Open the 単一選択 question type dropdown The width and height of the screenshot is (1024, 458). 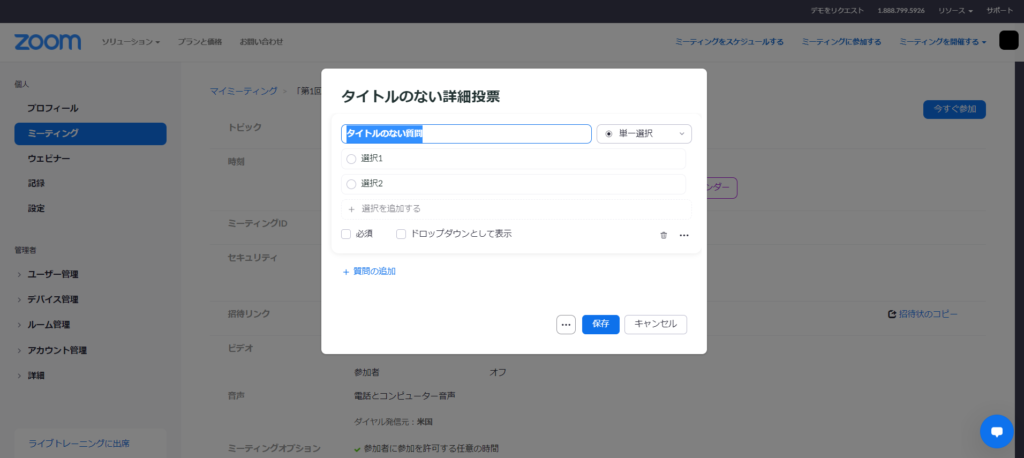click(x=644, y=134)
